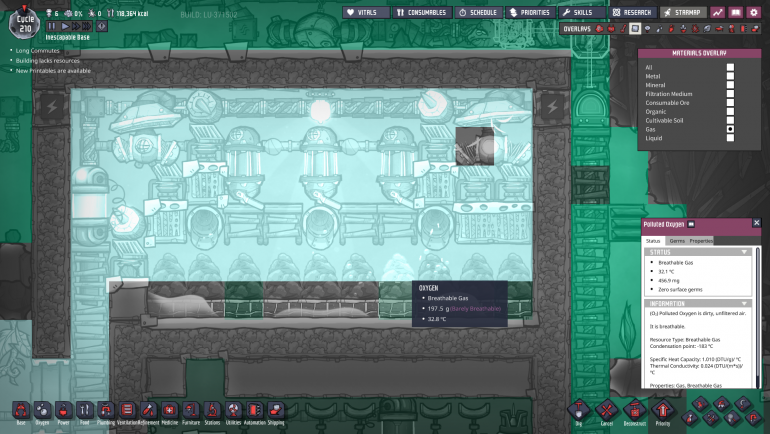Check the All materials filter
This screenshot has height=434, width=770.
730,67
